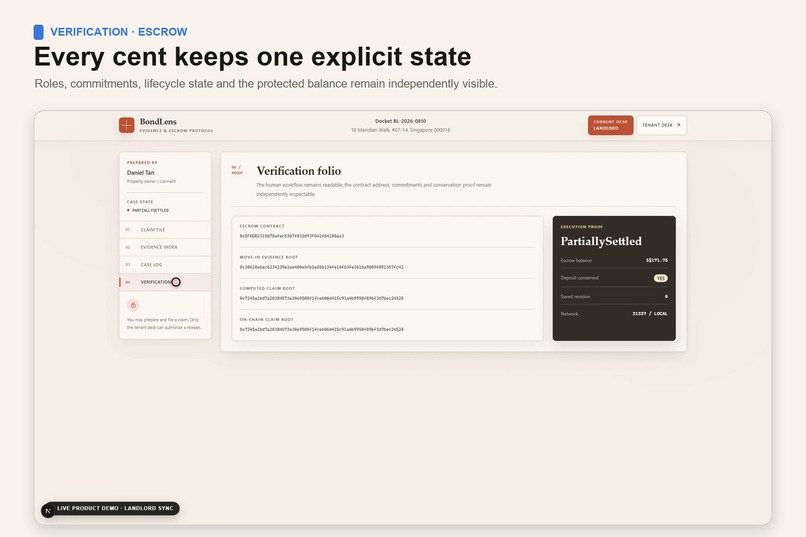This screenshot has height=537, width=806.
Task: Click the PARTIALLYSETTLED case state value
Action: coord(150,210)
